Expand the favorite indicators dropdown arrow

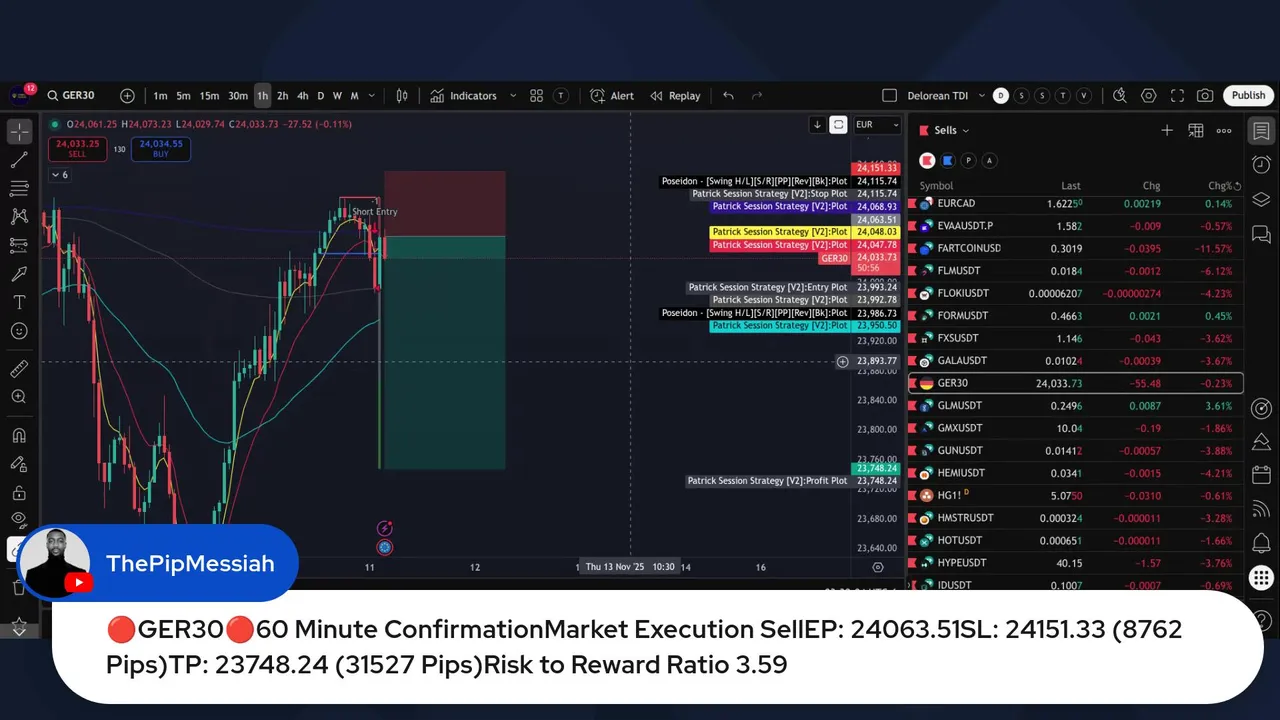coord(513,96)
